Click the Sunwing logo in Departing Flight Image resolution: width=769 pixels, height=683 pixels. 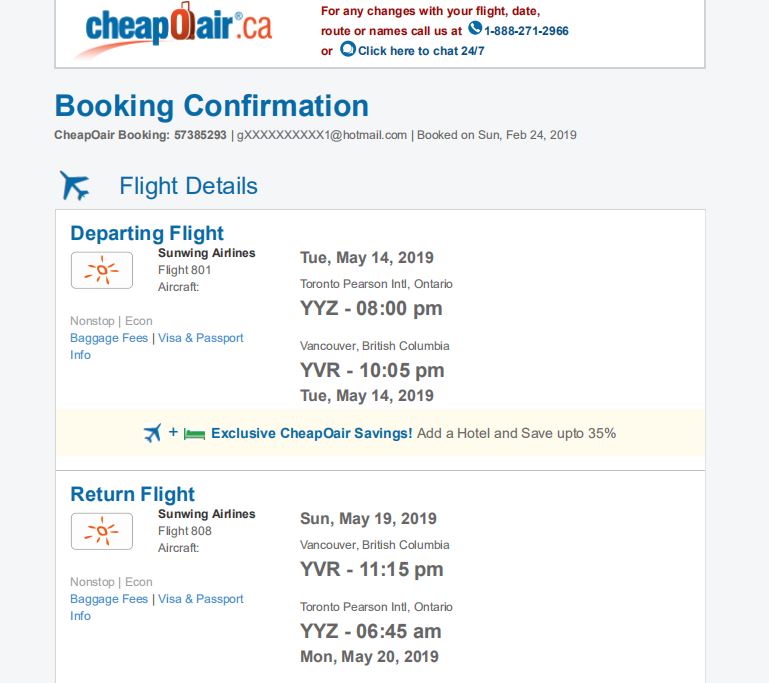point(101,270)
